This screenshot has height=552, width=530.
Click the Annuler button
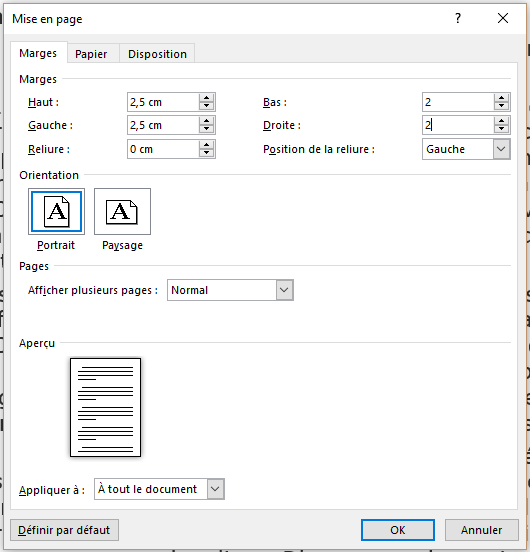pos(481,530)
